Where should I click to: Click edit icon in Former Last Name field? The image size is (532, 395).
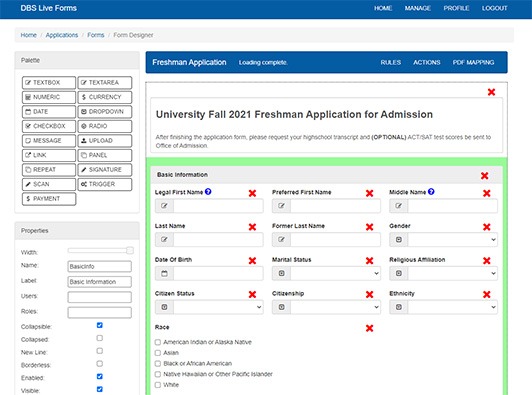pyautogui.click(x=282, y=240)
